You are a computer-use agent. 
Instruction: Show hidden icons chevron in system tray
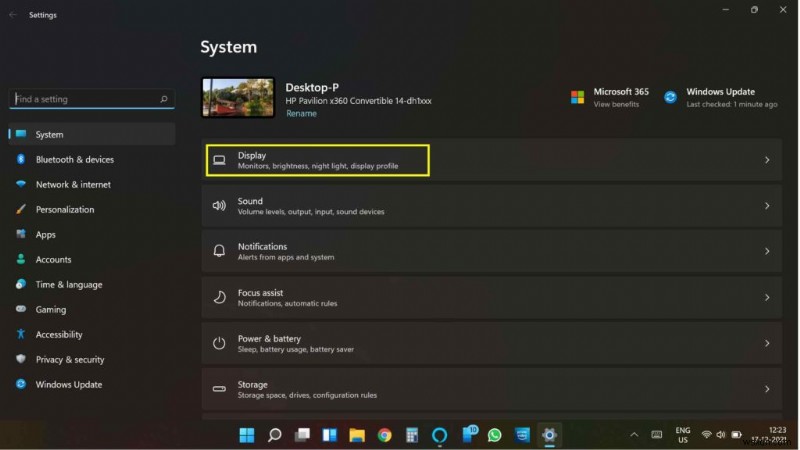click(634, 435)
